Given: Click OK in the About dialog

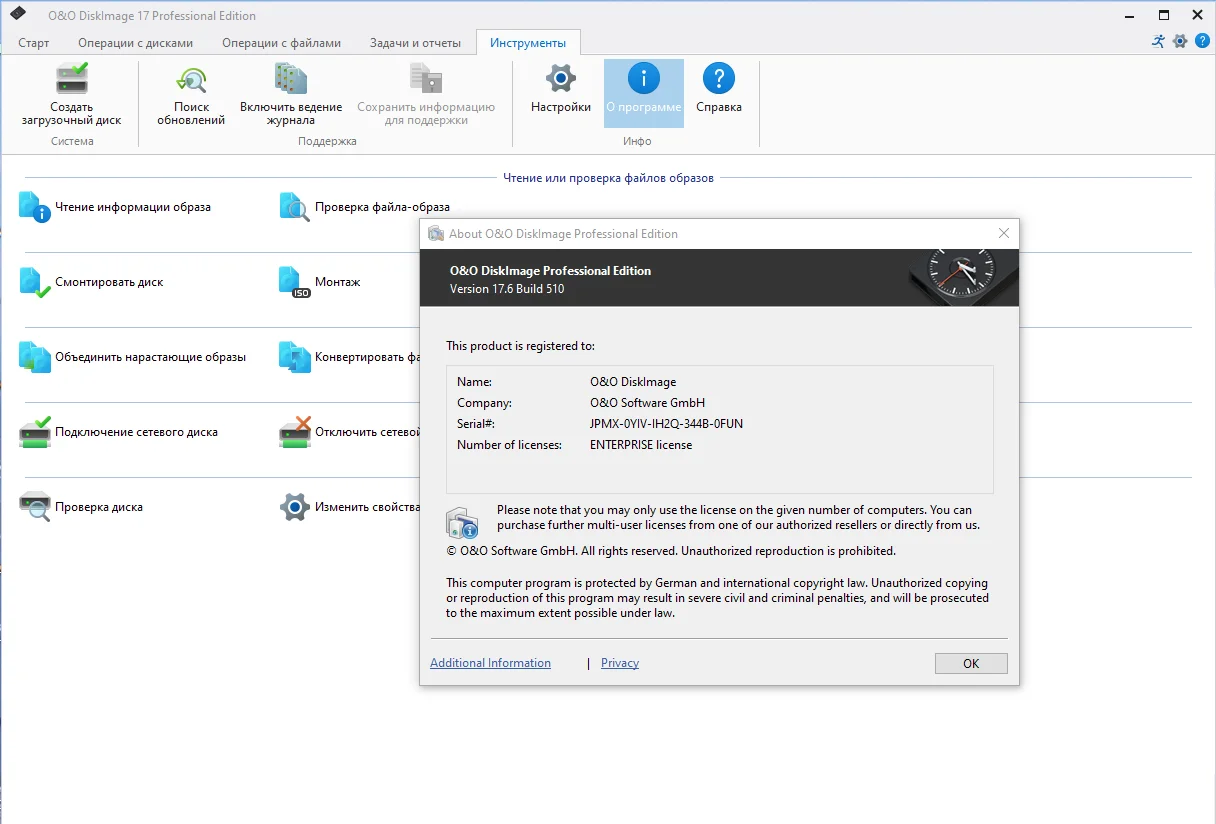Looking at the screenshot, I should [971, 663].
